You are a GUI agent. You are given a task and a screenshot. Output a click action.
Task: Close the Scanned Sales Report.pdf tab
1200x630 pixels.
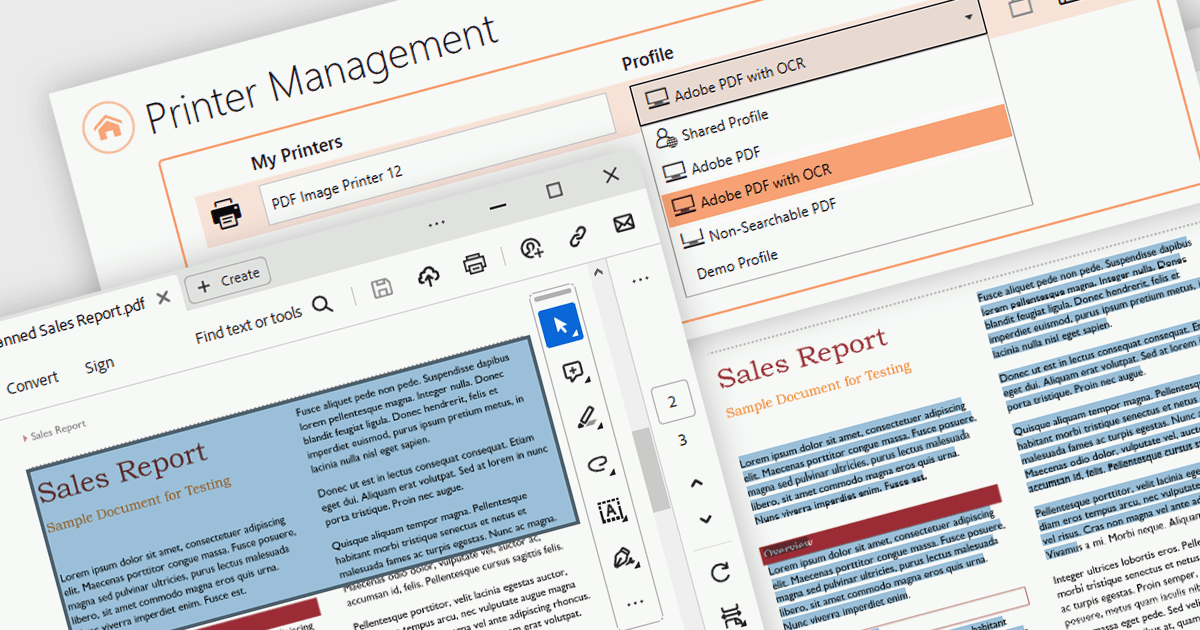coord(164,297)
